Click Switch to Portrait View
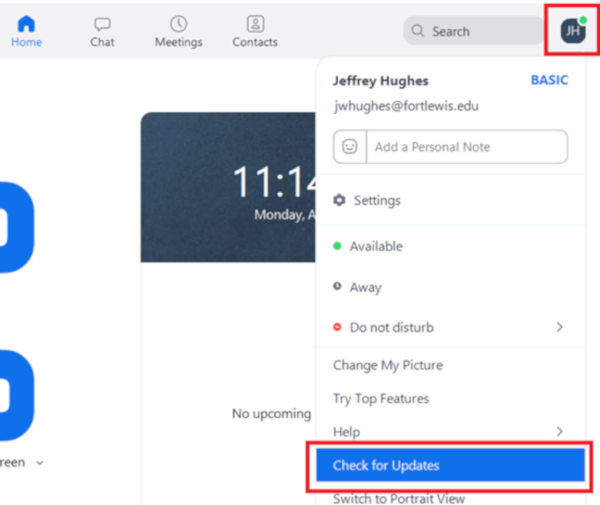 398,498
